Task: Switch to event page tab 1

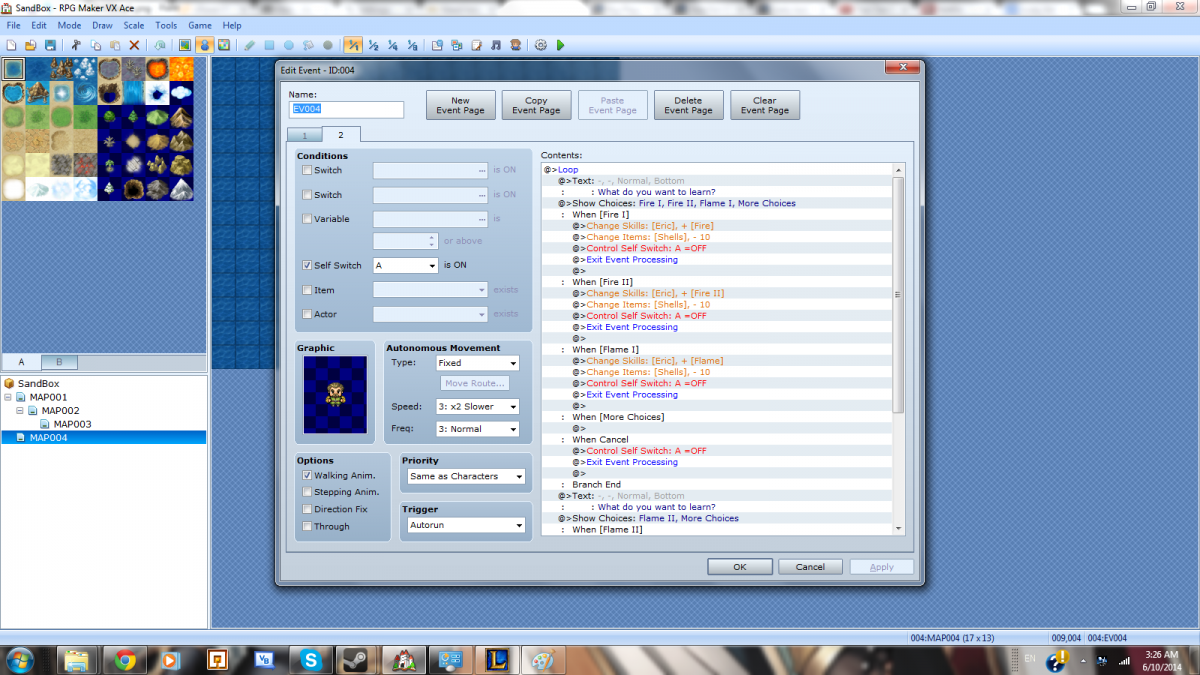Action: click(x=304, y=135)
